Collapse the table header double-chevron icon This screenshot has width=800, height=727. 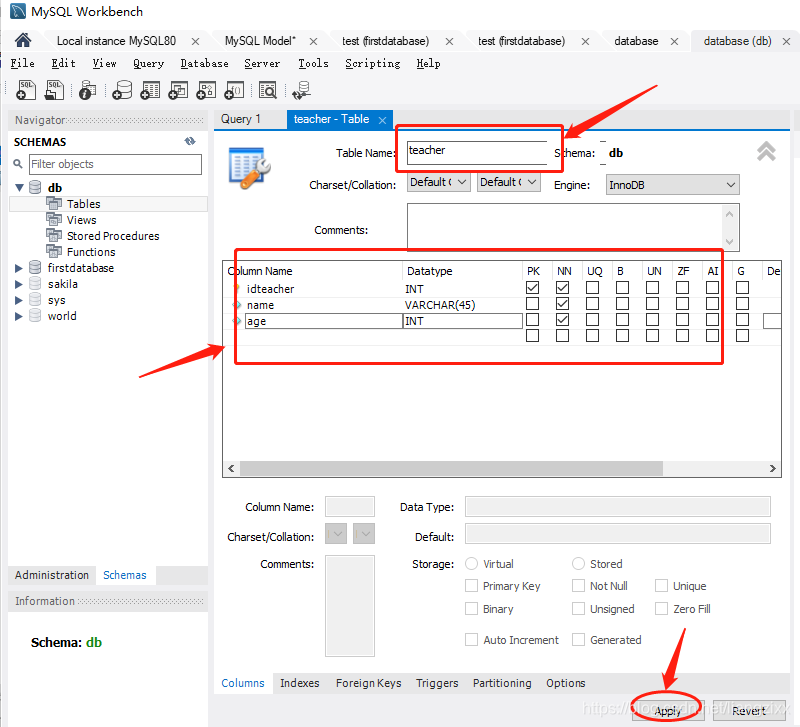766,152
